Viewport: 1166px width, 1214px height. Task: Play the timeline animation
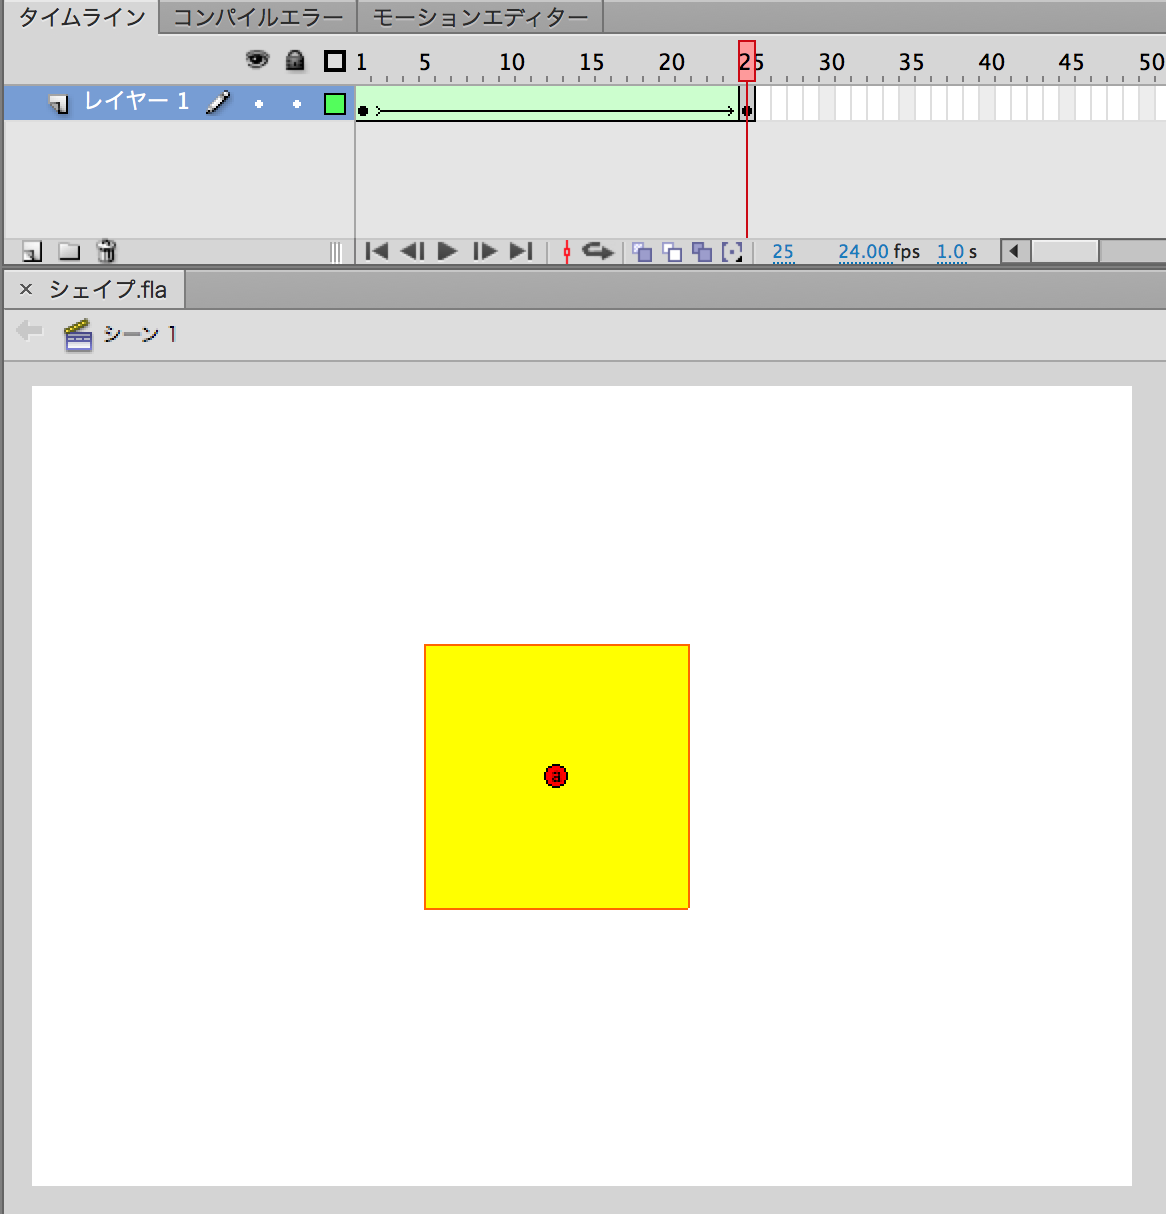(x=448, y=251)
